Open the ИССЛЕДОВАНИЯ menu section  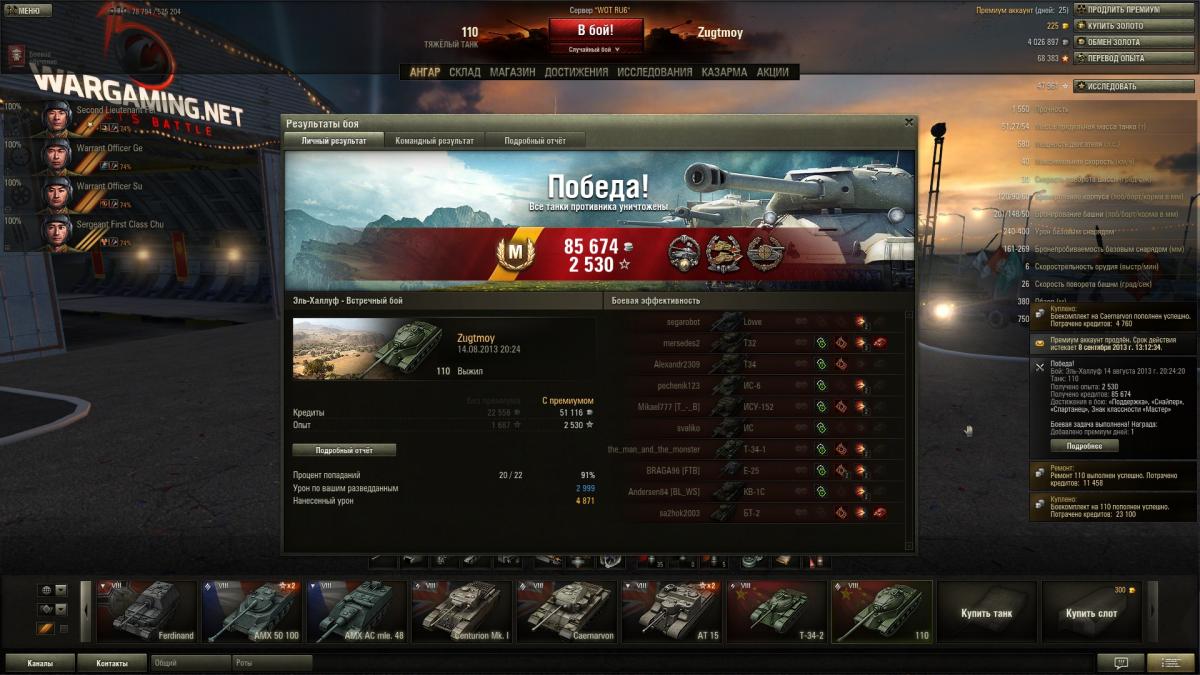[655, 72]
